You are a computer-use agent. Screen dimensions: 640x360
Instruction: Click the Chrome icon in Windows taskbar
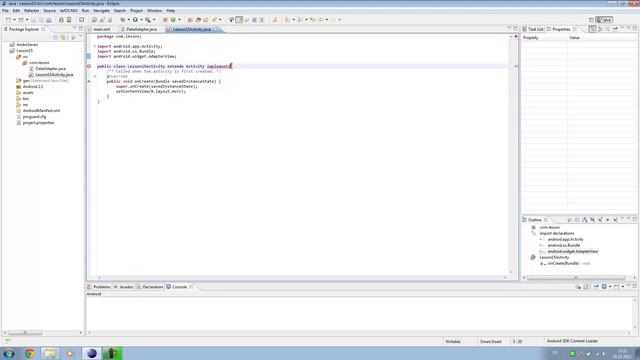[x=29, y=353]
